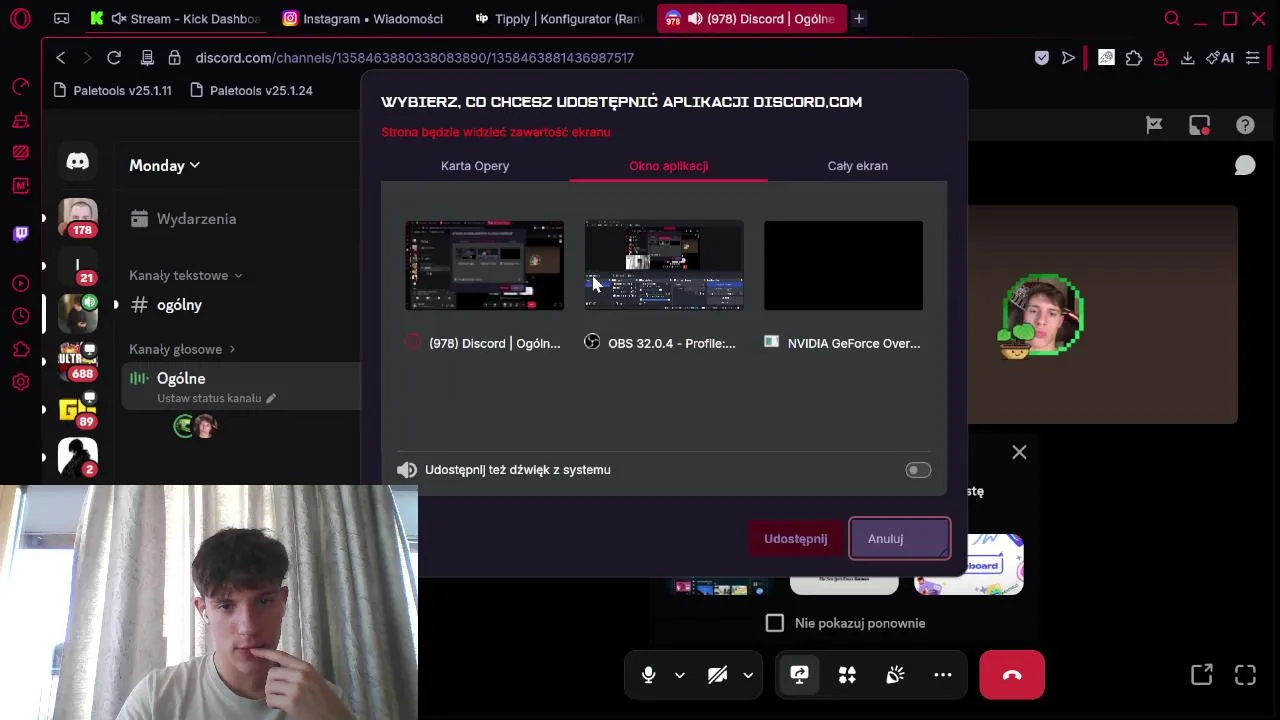Click the 'Anuluj' button
The height and width of the screenshot is (720, 1280).
click(x=899, y=539)
